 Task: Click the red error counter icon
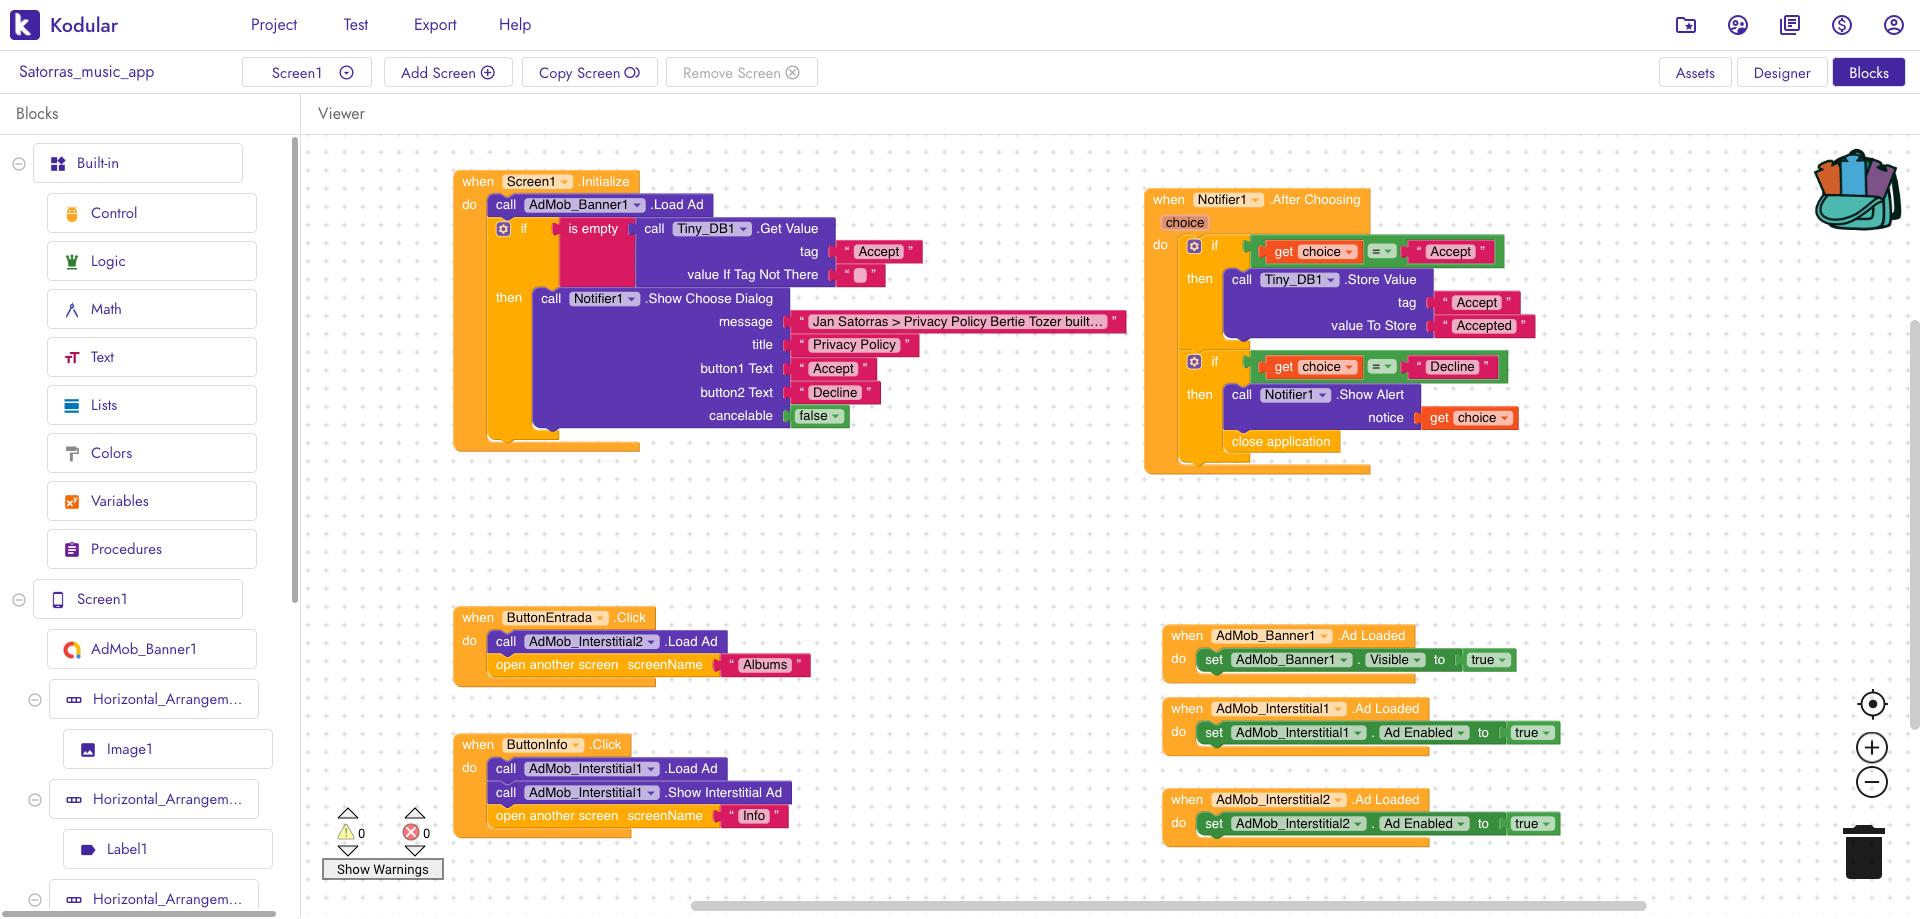(x=411, y=832)
